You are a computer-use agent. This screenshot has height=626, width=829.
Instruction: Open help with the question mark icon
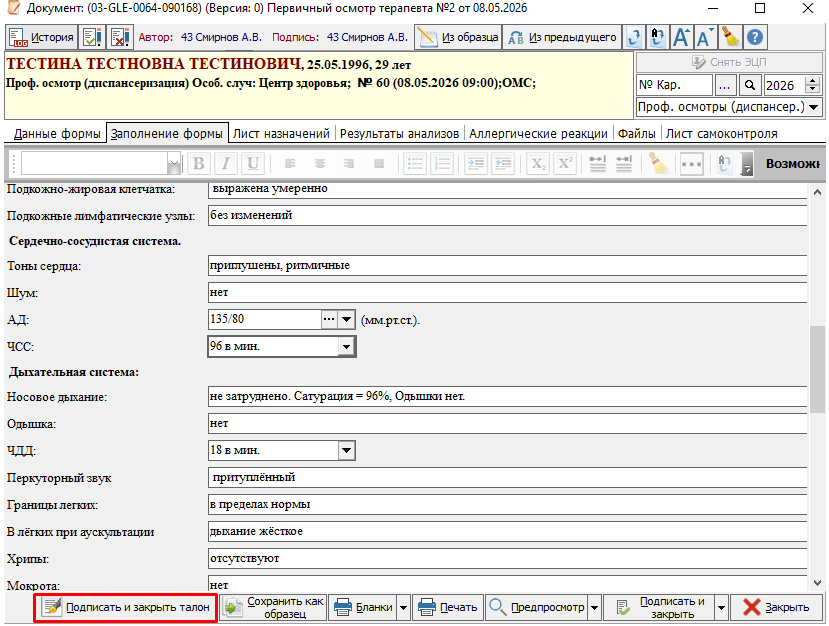[755, 38]
